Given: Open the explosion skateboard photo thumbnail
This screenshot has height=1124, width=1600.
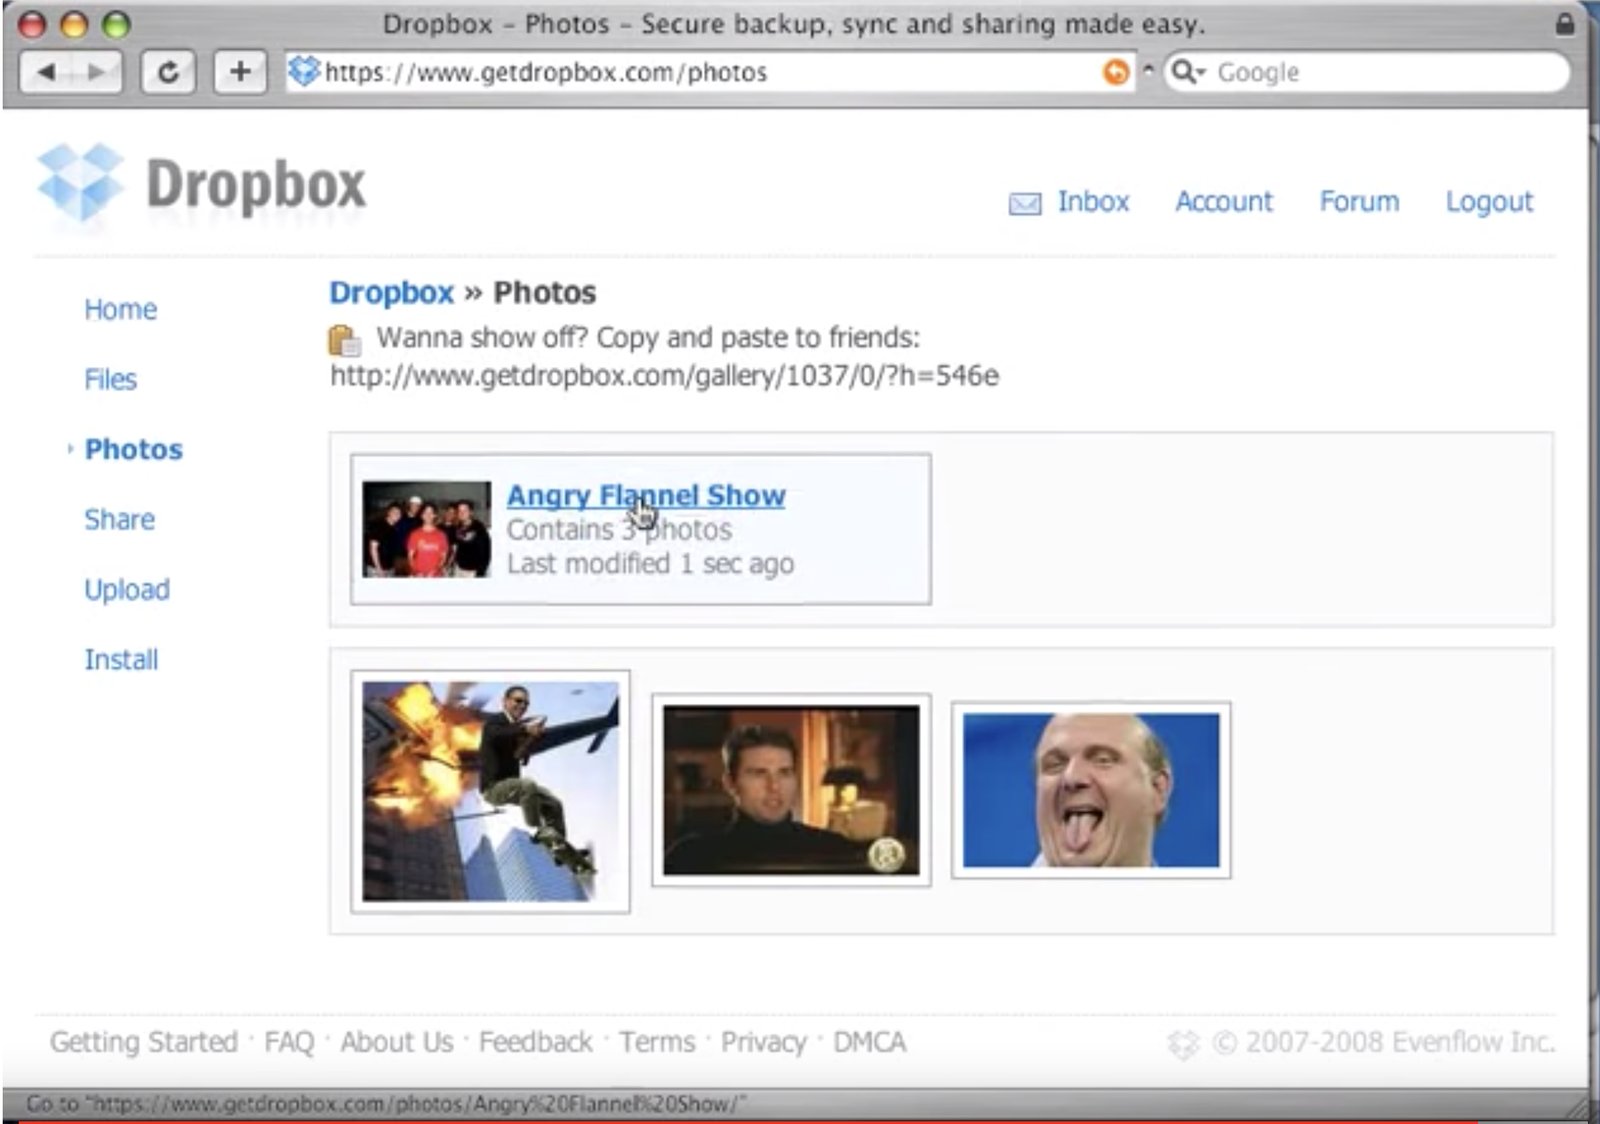Looking at the screenshot, I should click(x=490, y=791).
